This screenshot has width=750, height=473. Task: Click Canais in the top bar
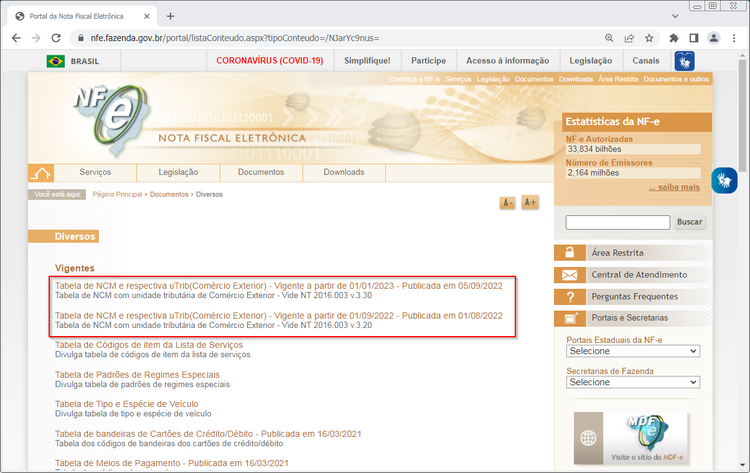[x=646, y=61]
